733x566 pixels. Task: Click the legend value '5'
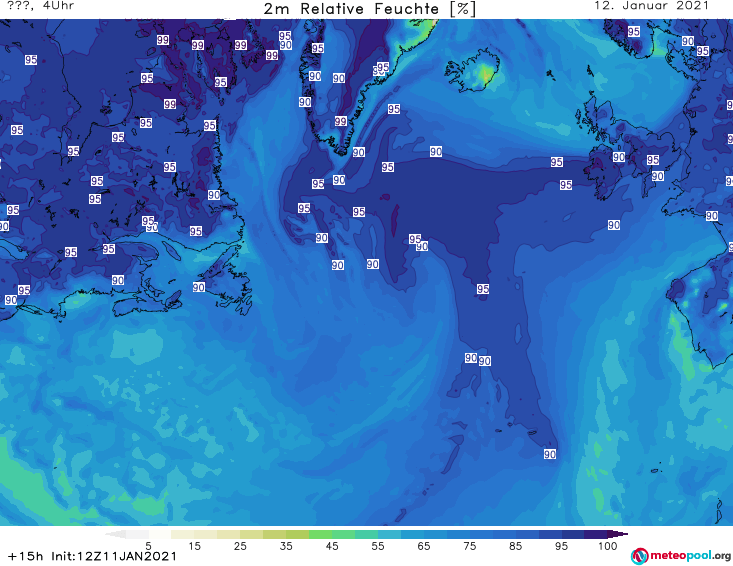pyautogui.click(x=148, y=546)
